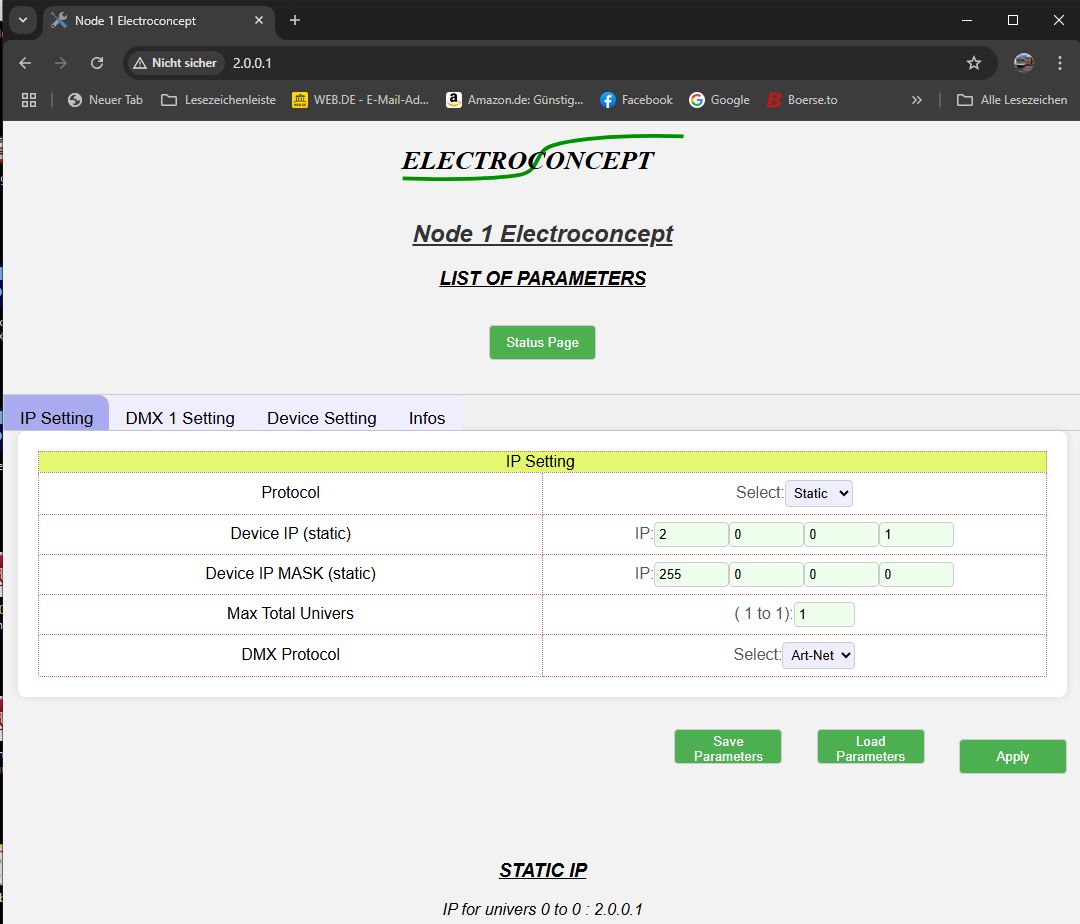The image size is (1080, 924).
Task: Click the last Device IP field containing 1
Action: [916, 534]
